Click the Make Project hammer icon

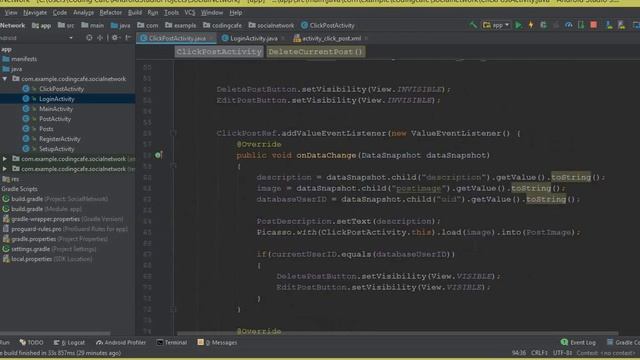[473, 25]
